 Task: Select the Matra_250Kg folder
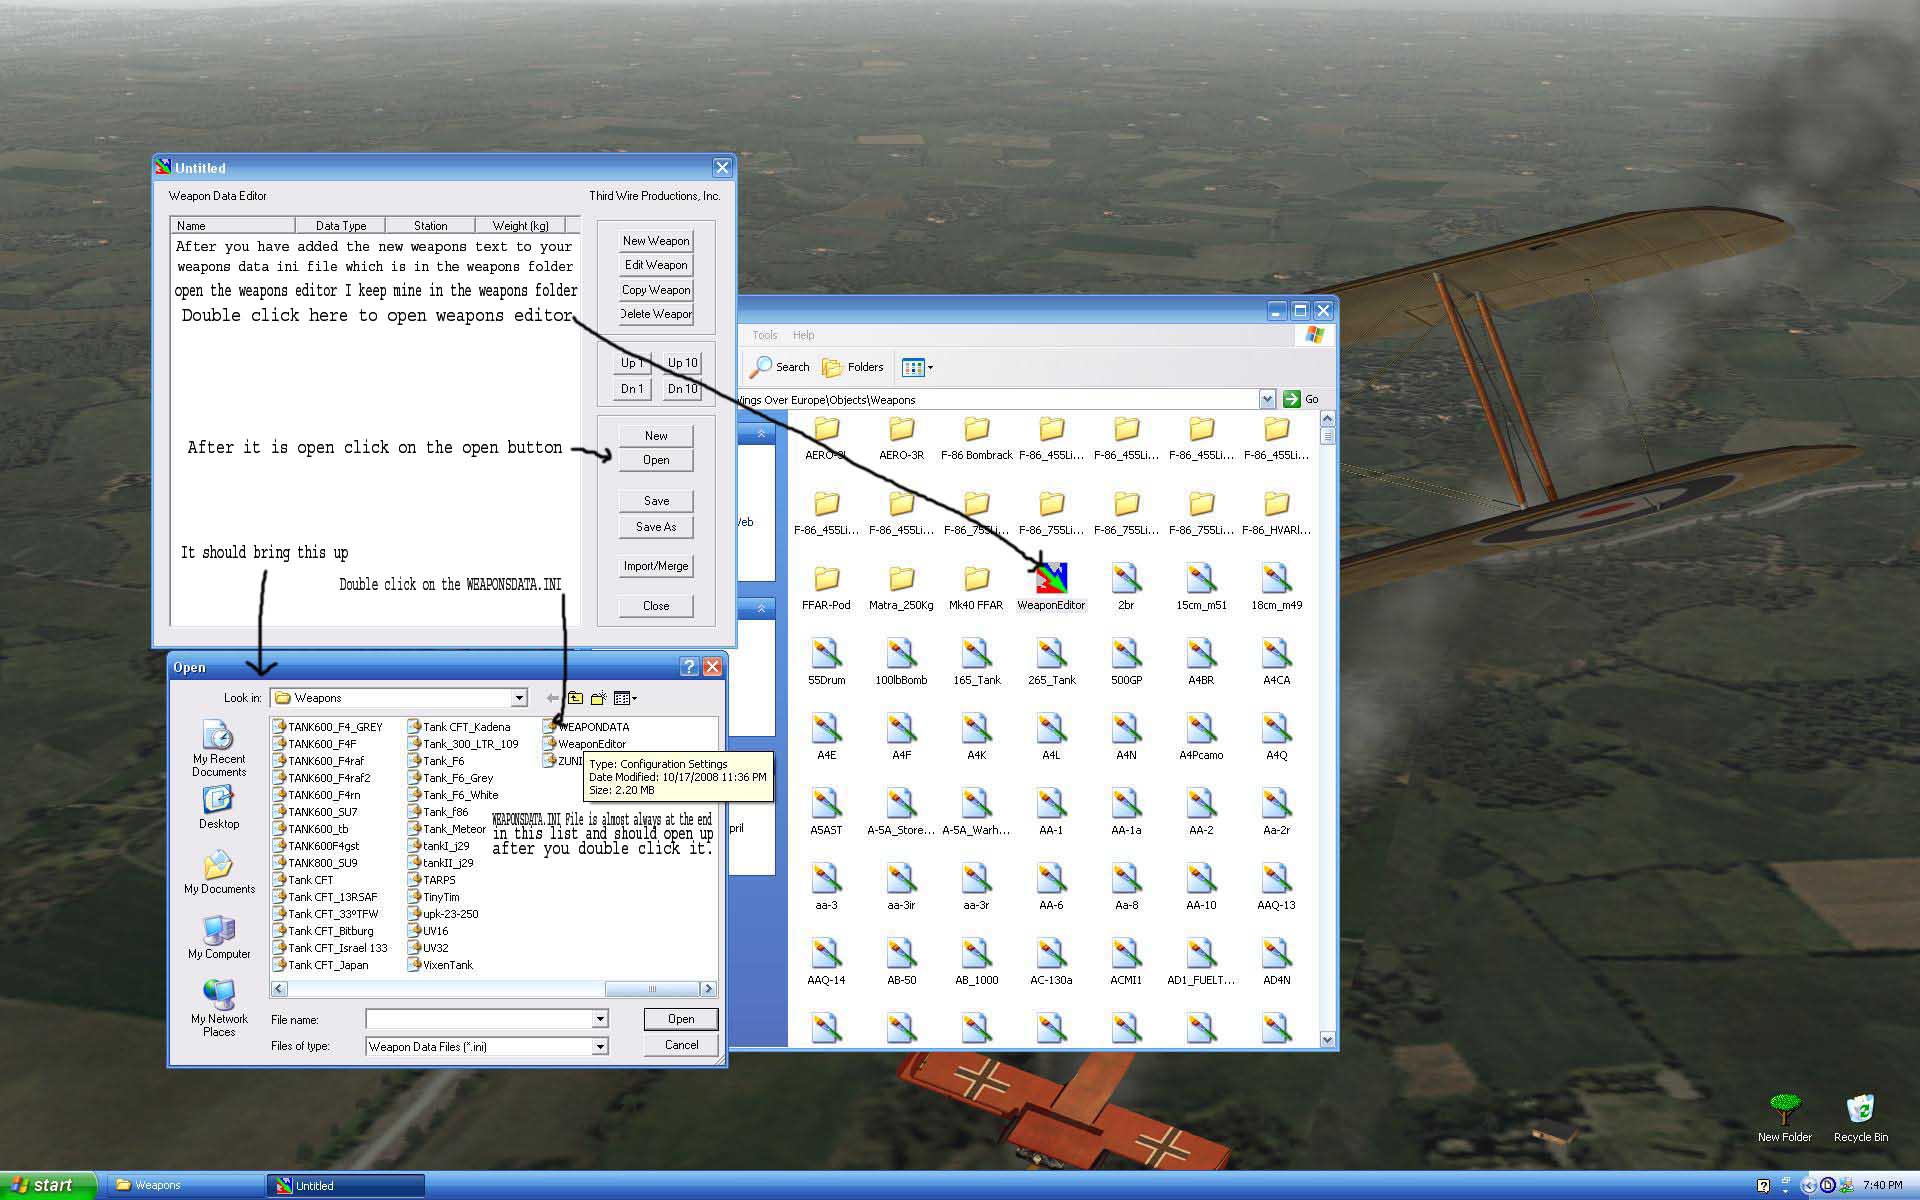click(x=901, y=586)
